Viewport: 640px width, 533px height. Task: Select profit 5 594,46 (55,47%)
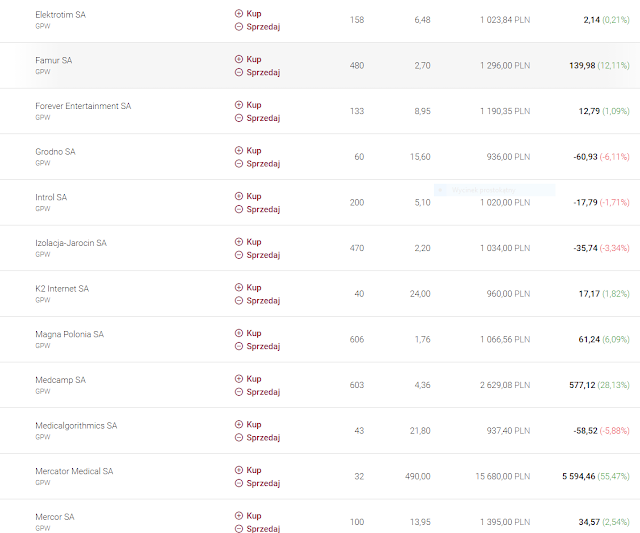pyautogui.click(x=596, y=477)
